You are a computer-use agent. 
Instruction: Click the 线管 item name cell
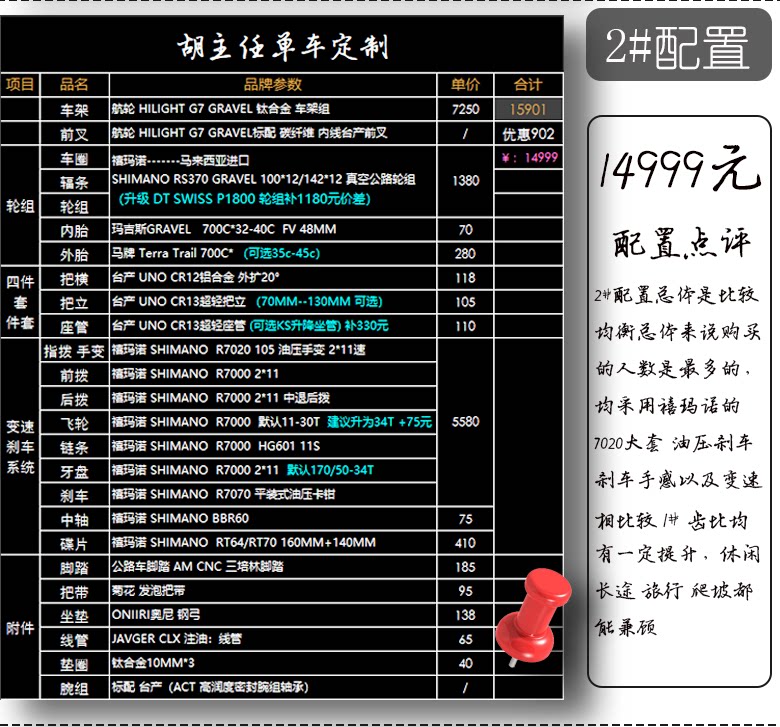click(74, 640)
